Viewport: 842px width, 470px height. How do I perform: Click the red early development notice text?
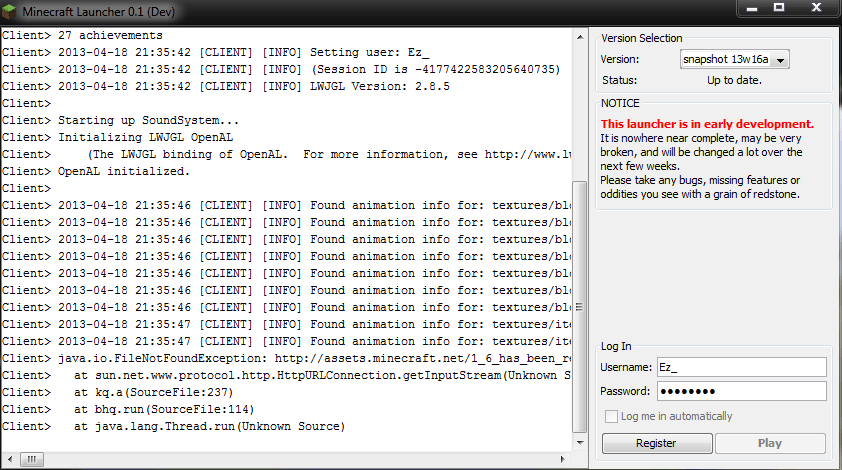[x=707, y=124]
